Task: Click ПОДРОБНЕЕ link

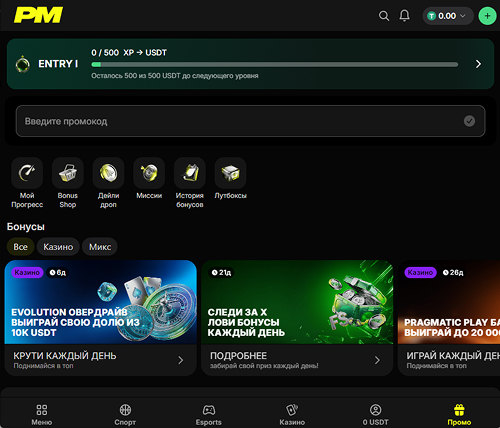Action: [238, 356]
